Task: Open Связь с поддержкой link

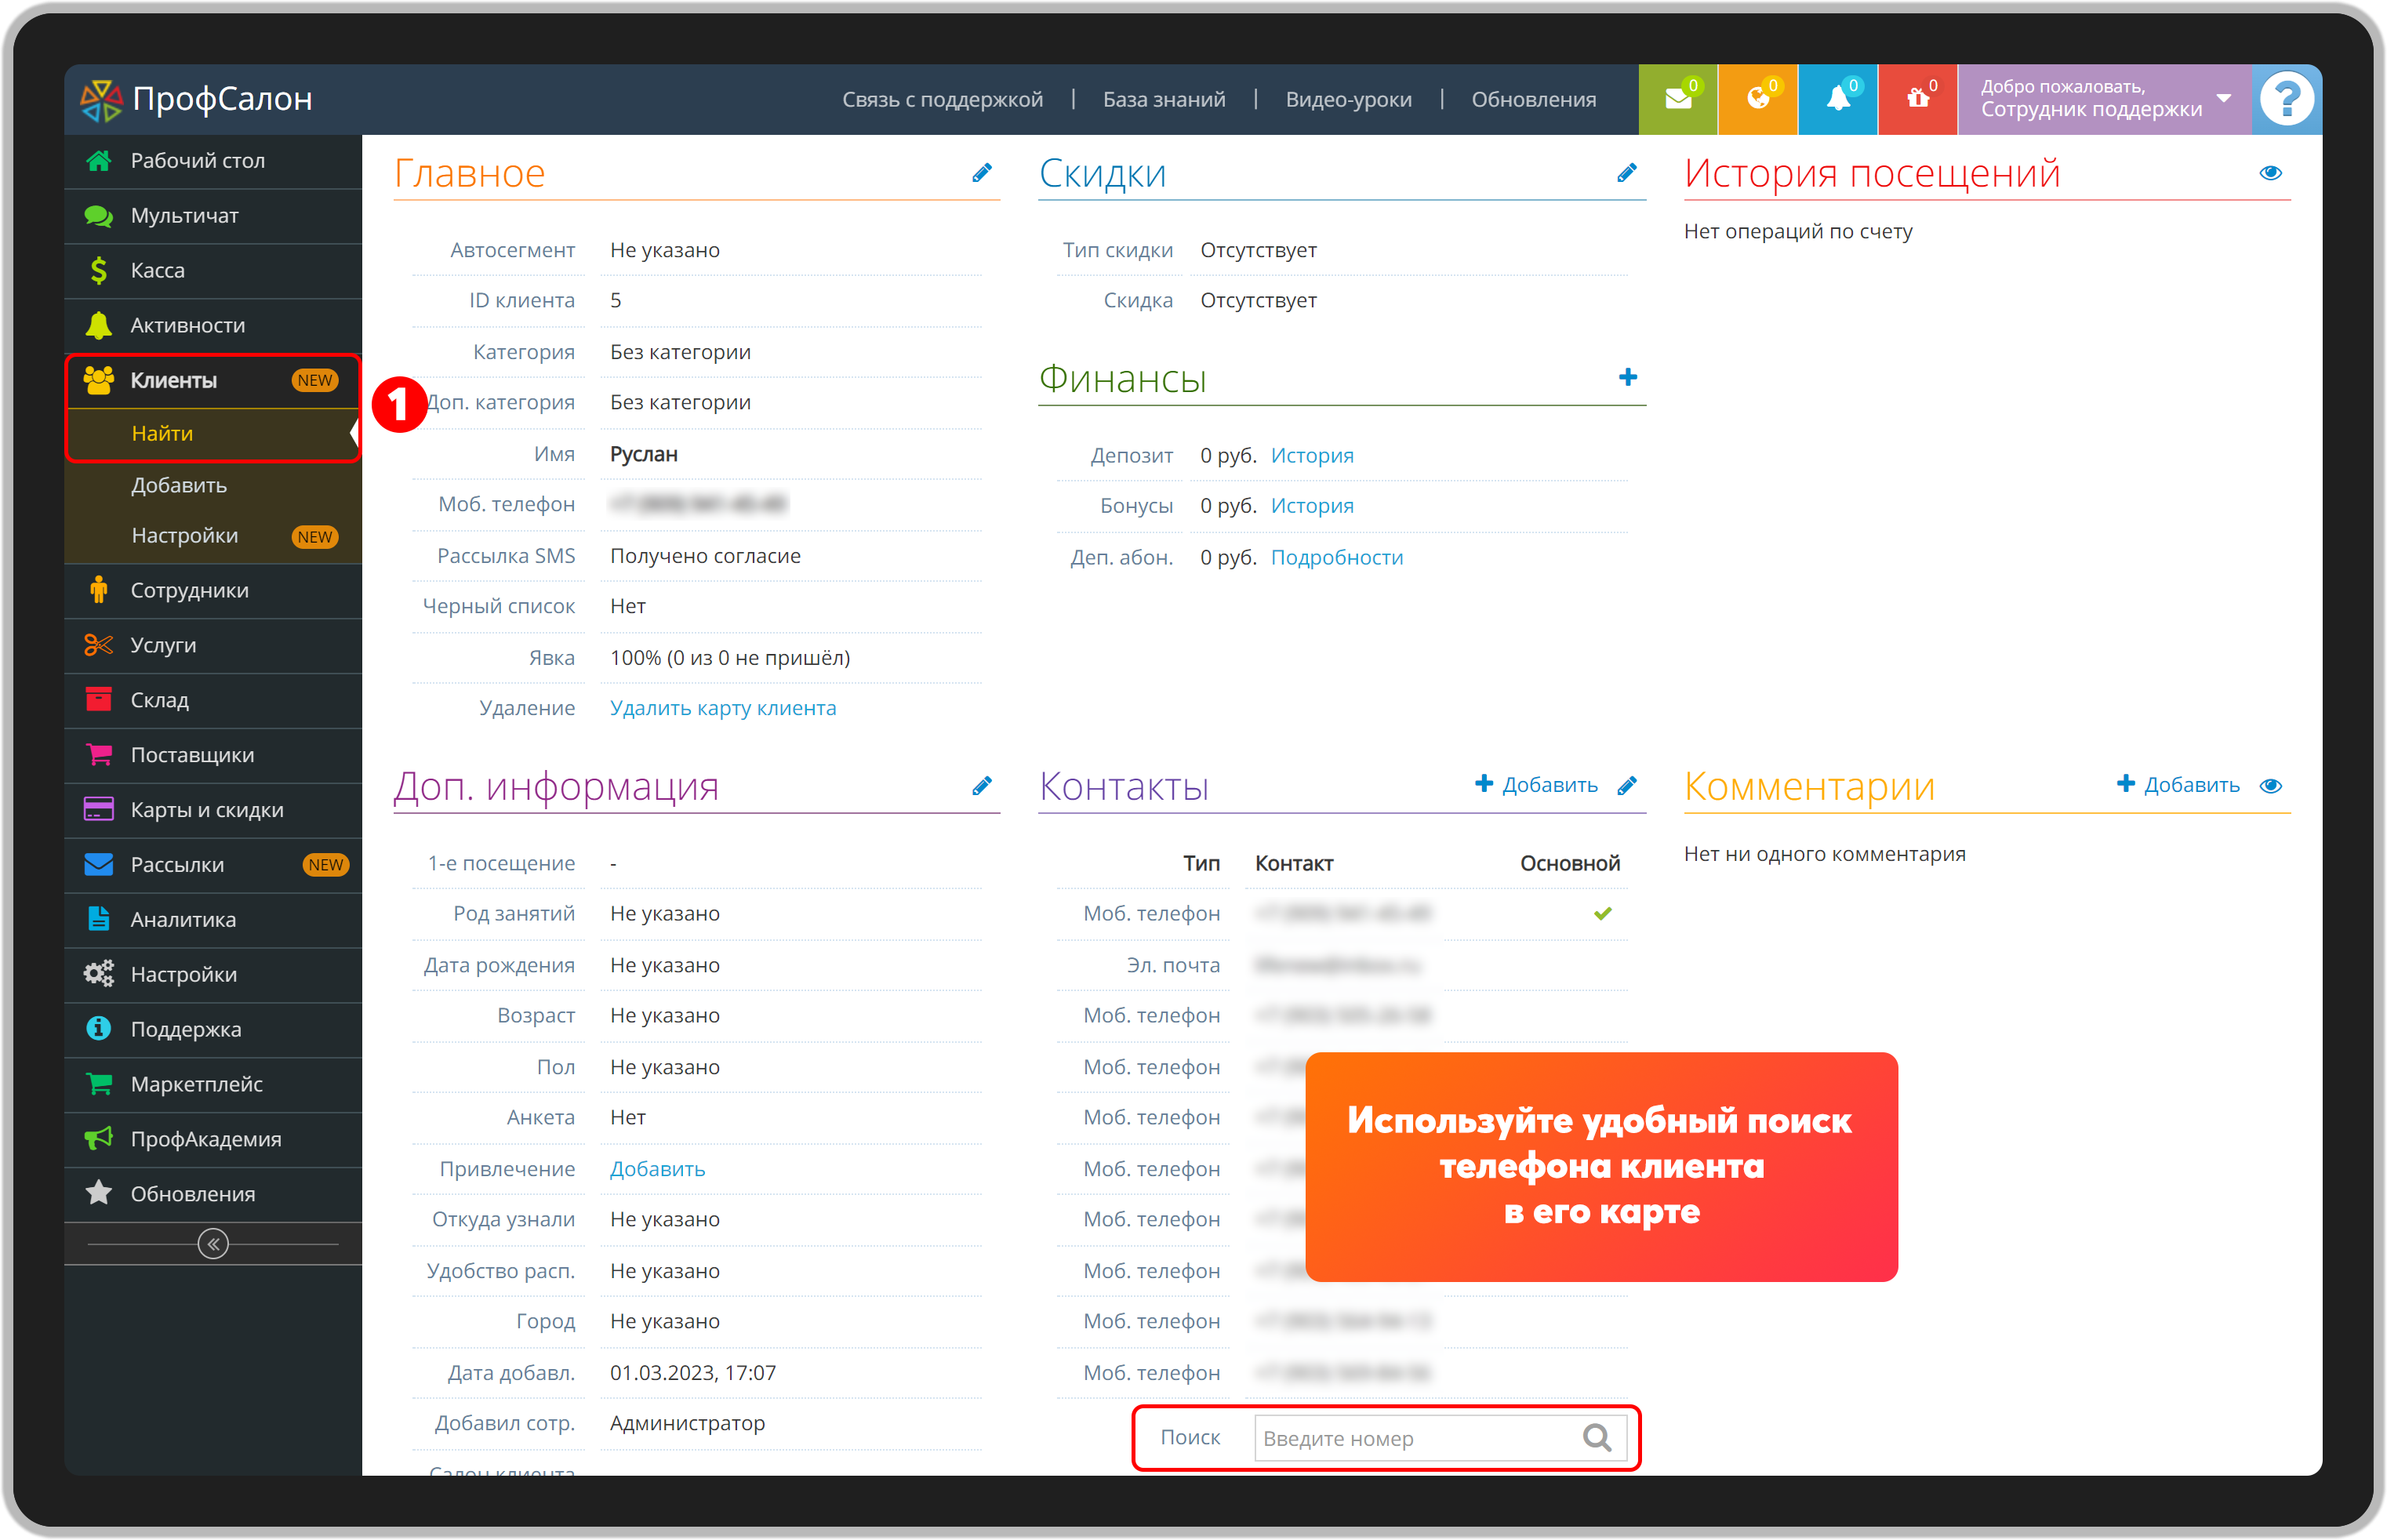Action: pyautogui.click(x=942, y=100)
